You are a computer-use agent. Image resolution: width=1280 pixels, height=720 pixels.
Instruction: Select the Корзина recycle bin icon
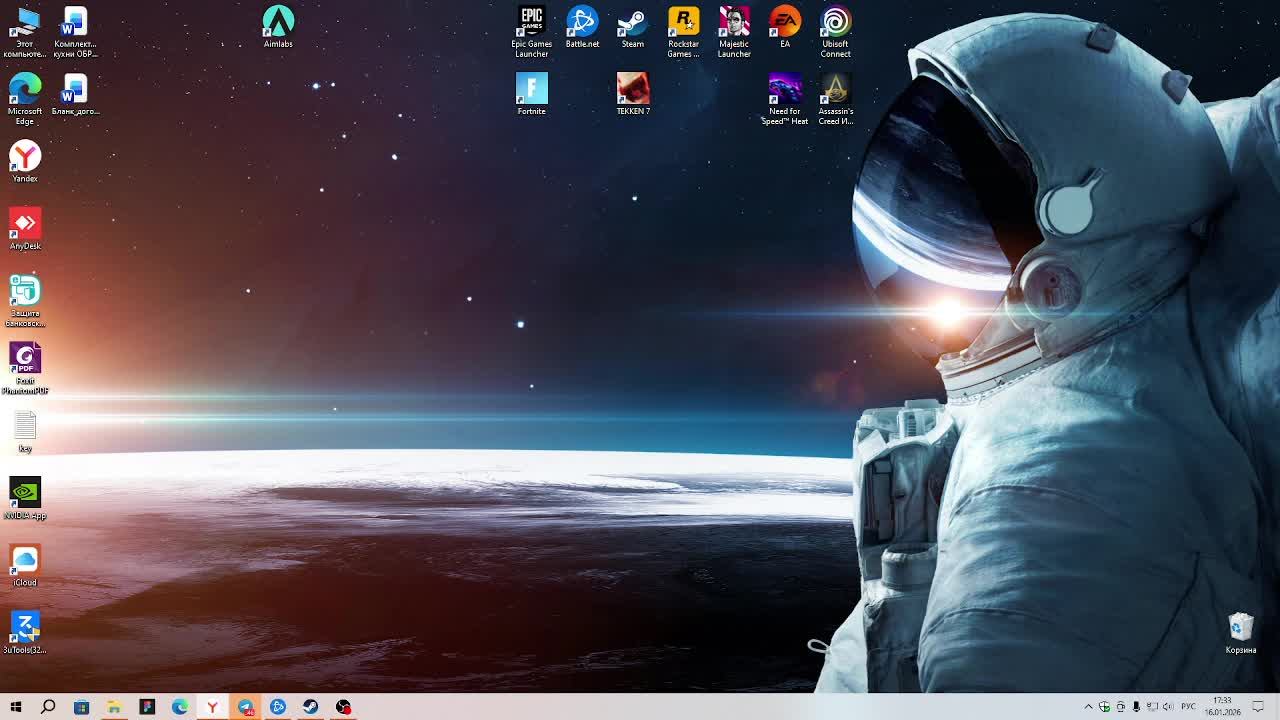(x=1241, y=633)
